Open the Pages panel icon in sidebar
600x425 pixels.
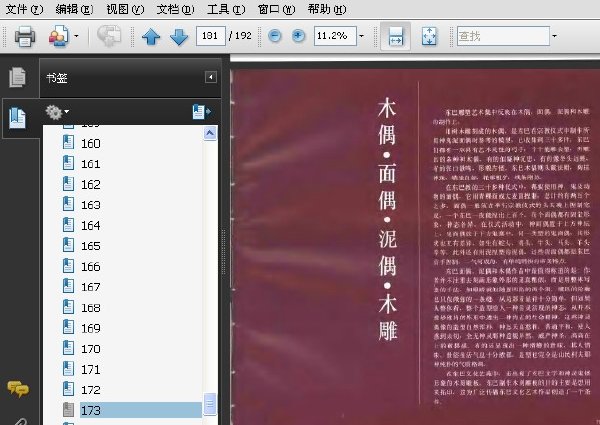(x=18, y=77)
